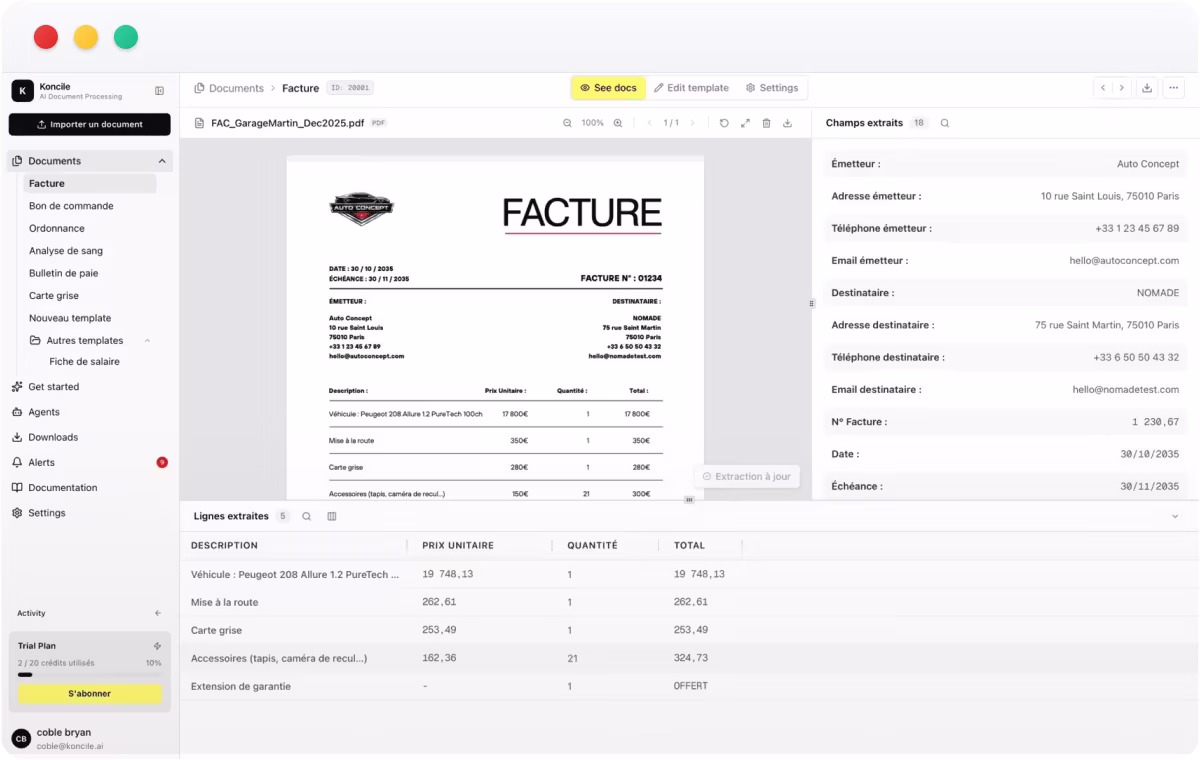This screenshot has width=1200, height=760.
Task: Search in Champs extraits fields
Action: click(945, 123)
